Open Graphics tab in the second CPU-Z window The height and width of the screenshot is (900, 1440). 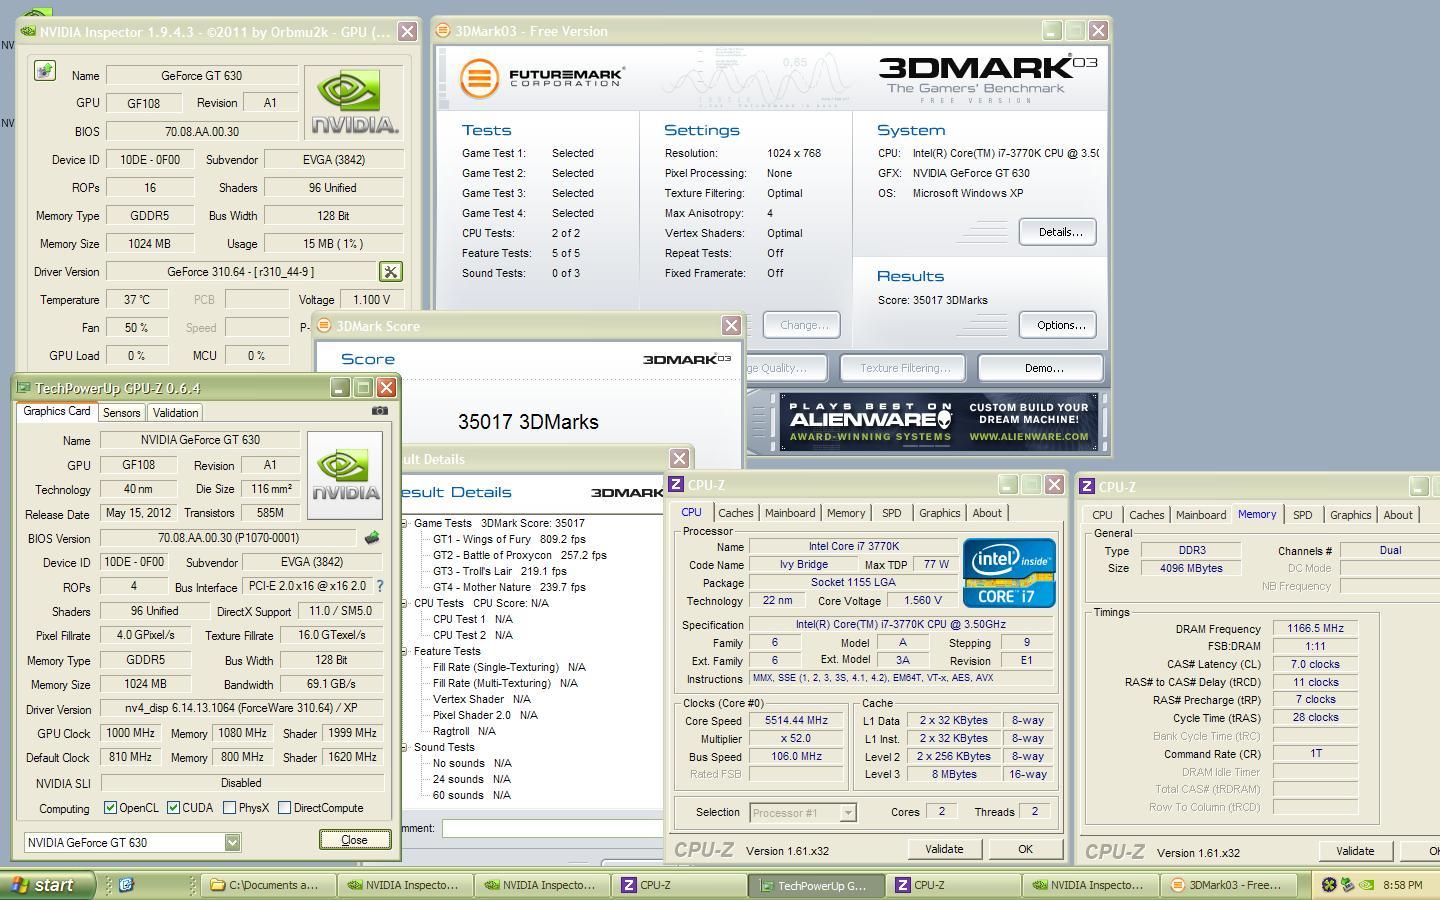tap(1350, 515)
